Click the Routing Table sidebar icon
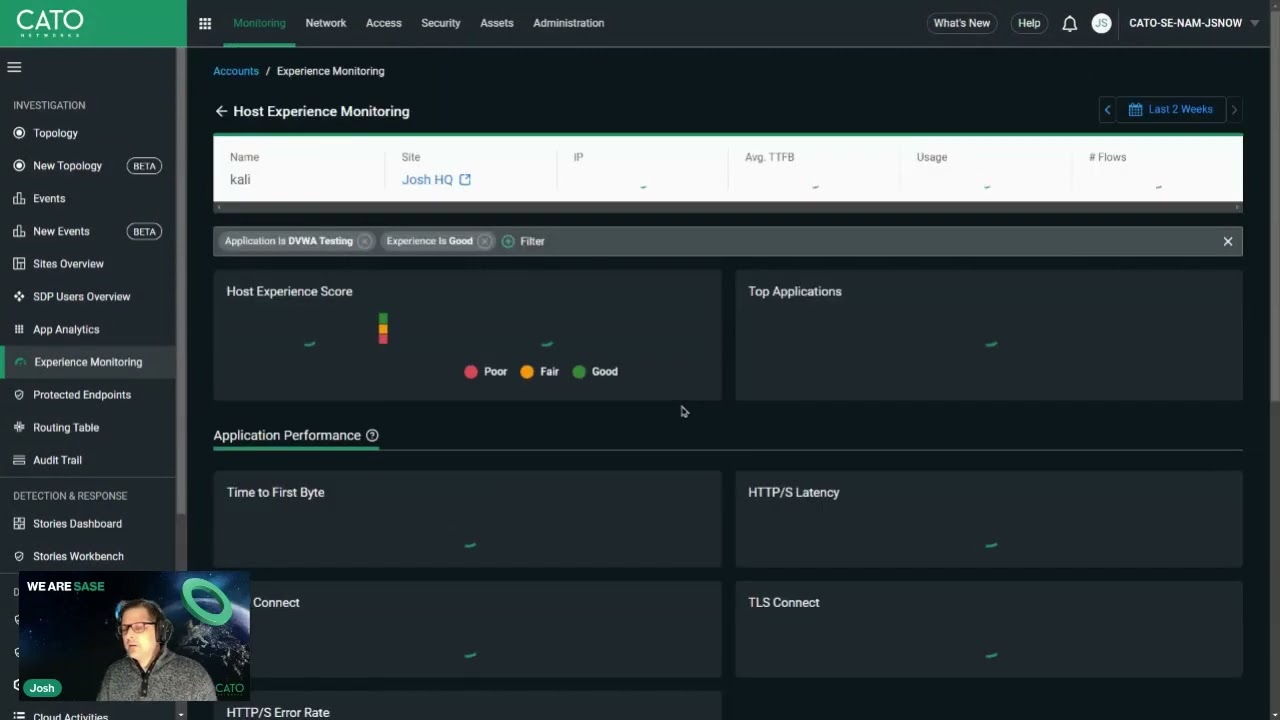The width and height of the screenshot is (1280, 720). [x=19, y=427]
